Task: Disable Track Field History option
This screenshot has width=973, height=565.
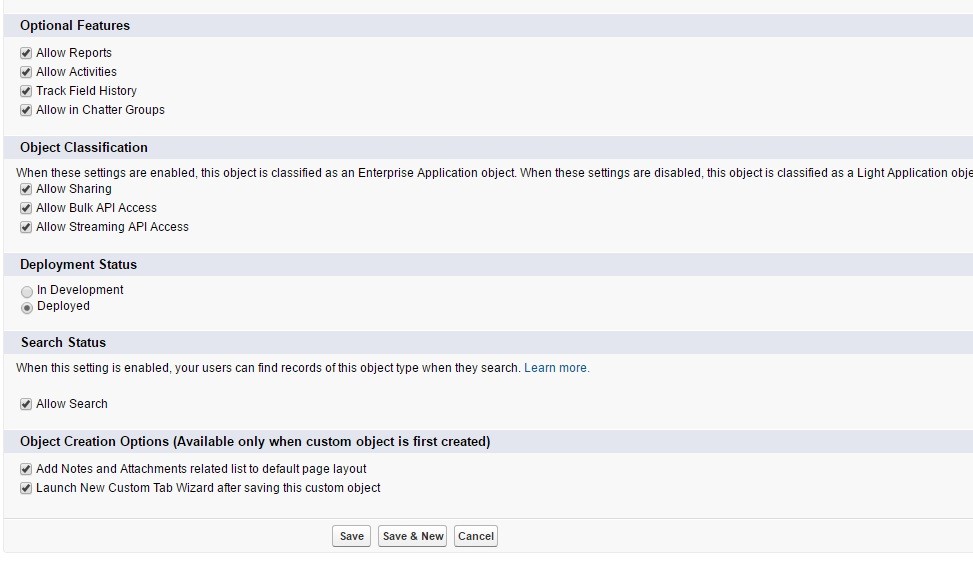Action: coord(26,91)
